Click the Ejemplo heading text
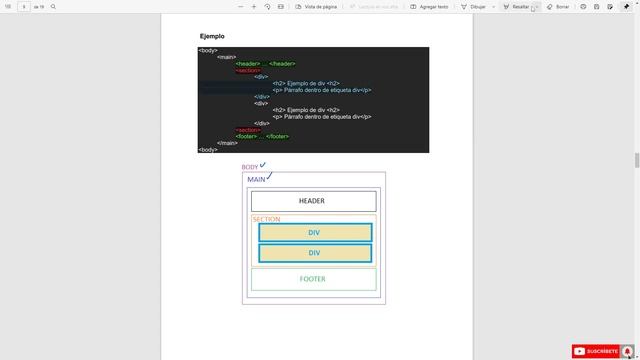 point(212,36)
